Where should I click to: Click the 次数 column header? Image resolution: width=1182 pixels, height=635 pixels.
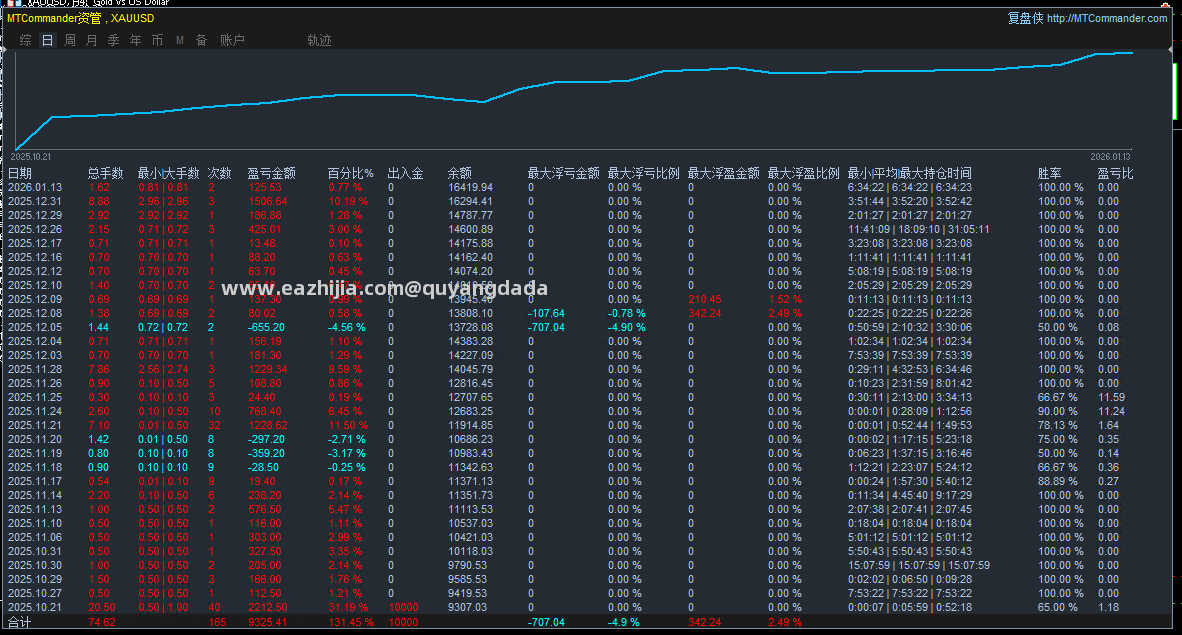(219, 173)
